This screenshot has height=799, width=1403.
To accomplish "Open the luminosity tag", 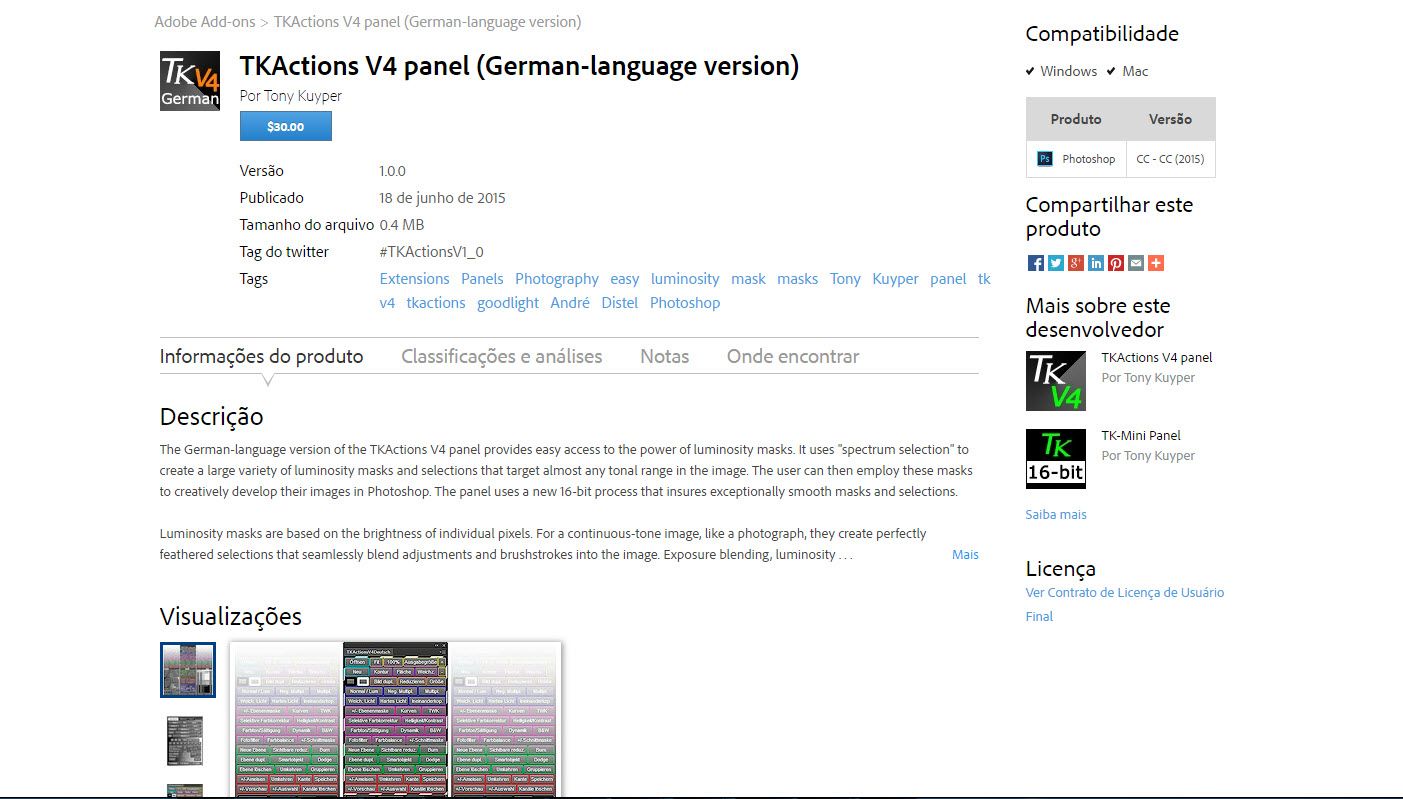I will [x=685, y=279].
